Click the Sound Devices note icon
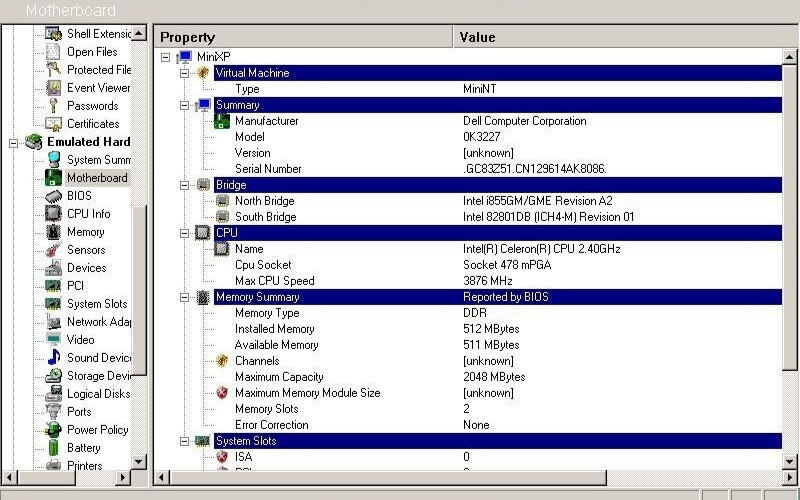The image size is (800, 500). click(53, 358)
